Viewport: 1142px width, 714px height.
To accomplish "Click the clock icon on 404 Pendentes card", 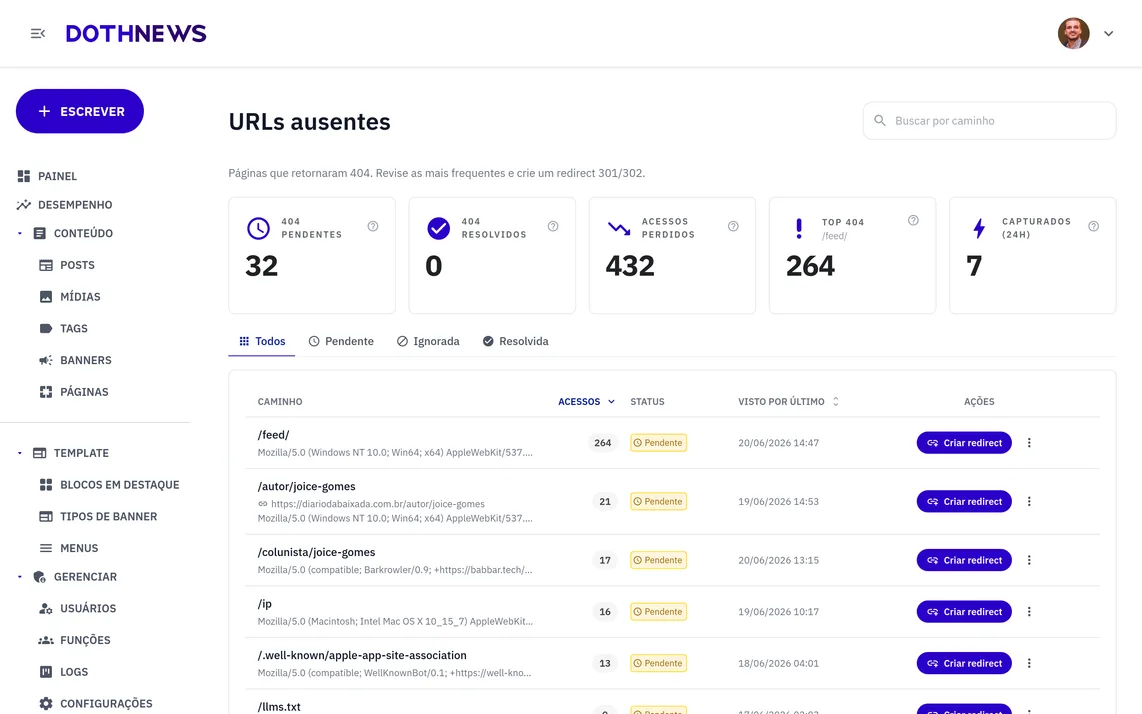I will (x=258, y=228).
